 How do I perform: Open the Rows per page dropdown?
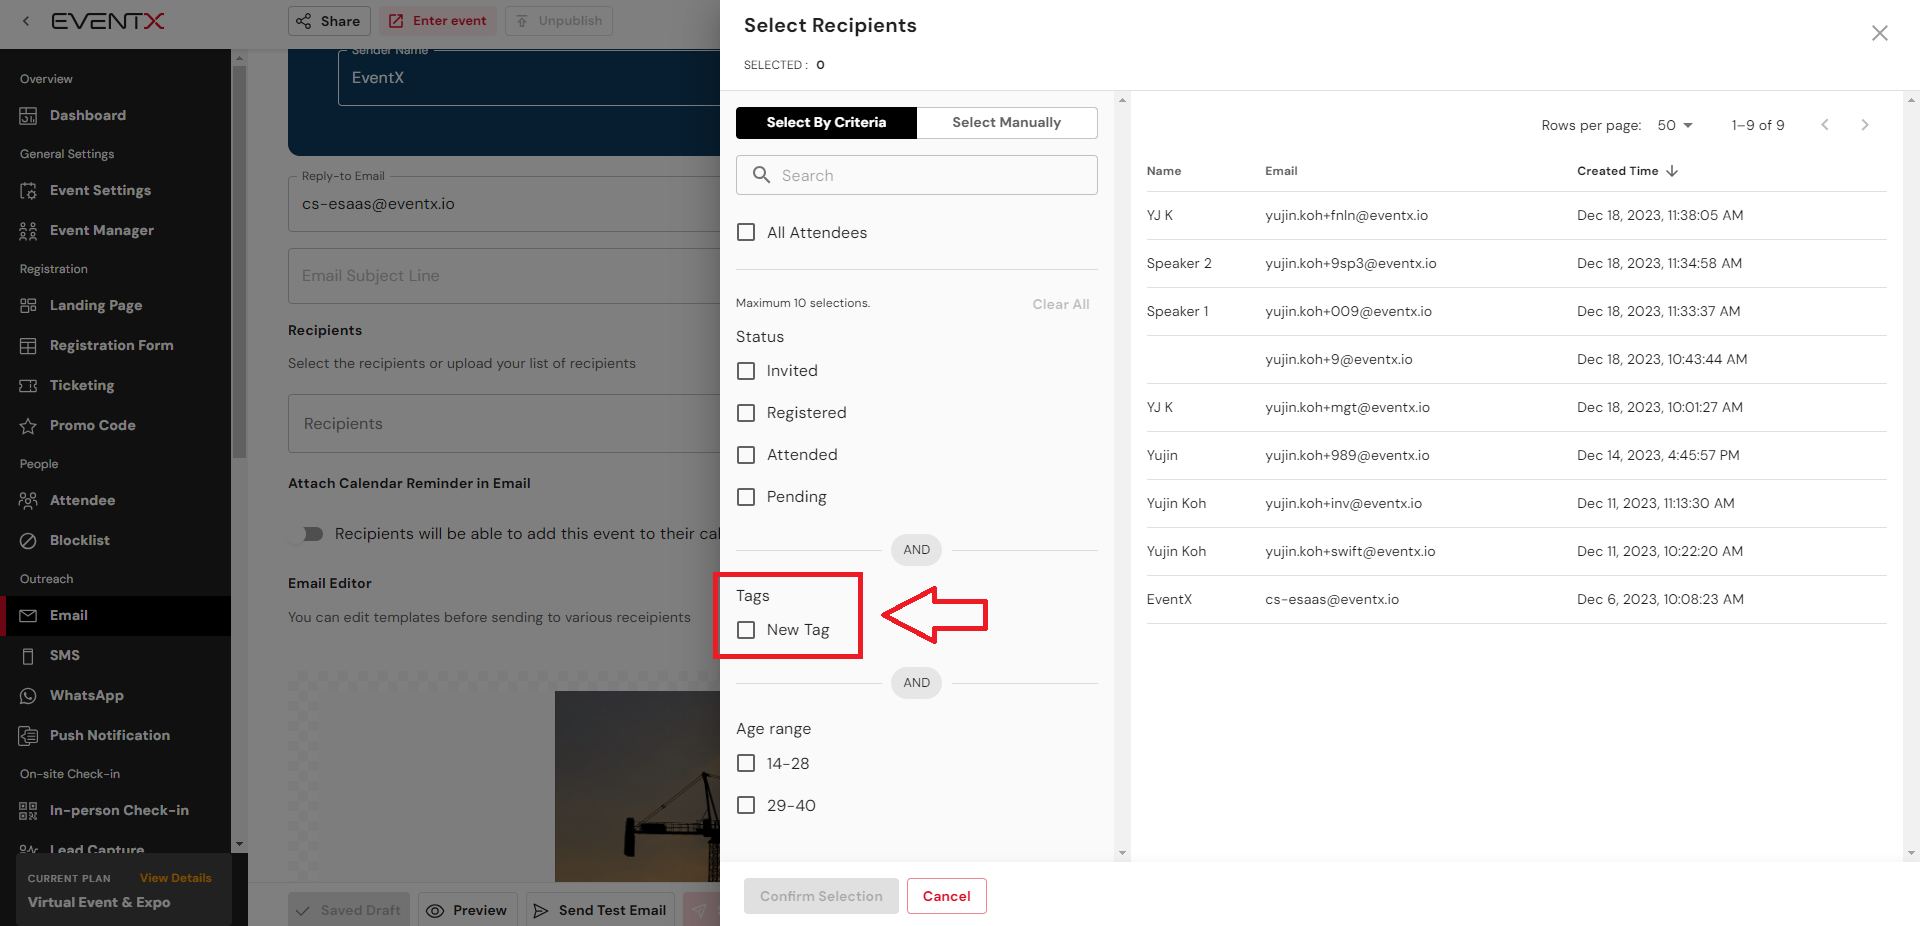[1675, 125]
